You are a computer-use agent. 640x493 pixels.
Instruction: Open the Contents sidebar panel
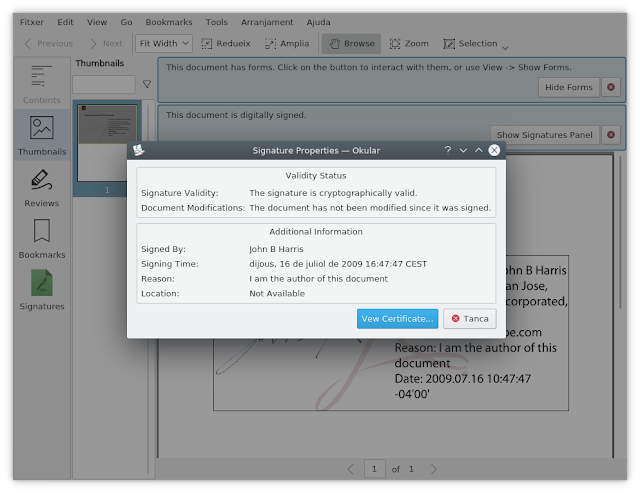click(x=42, y=84)
